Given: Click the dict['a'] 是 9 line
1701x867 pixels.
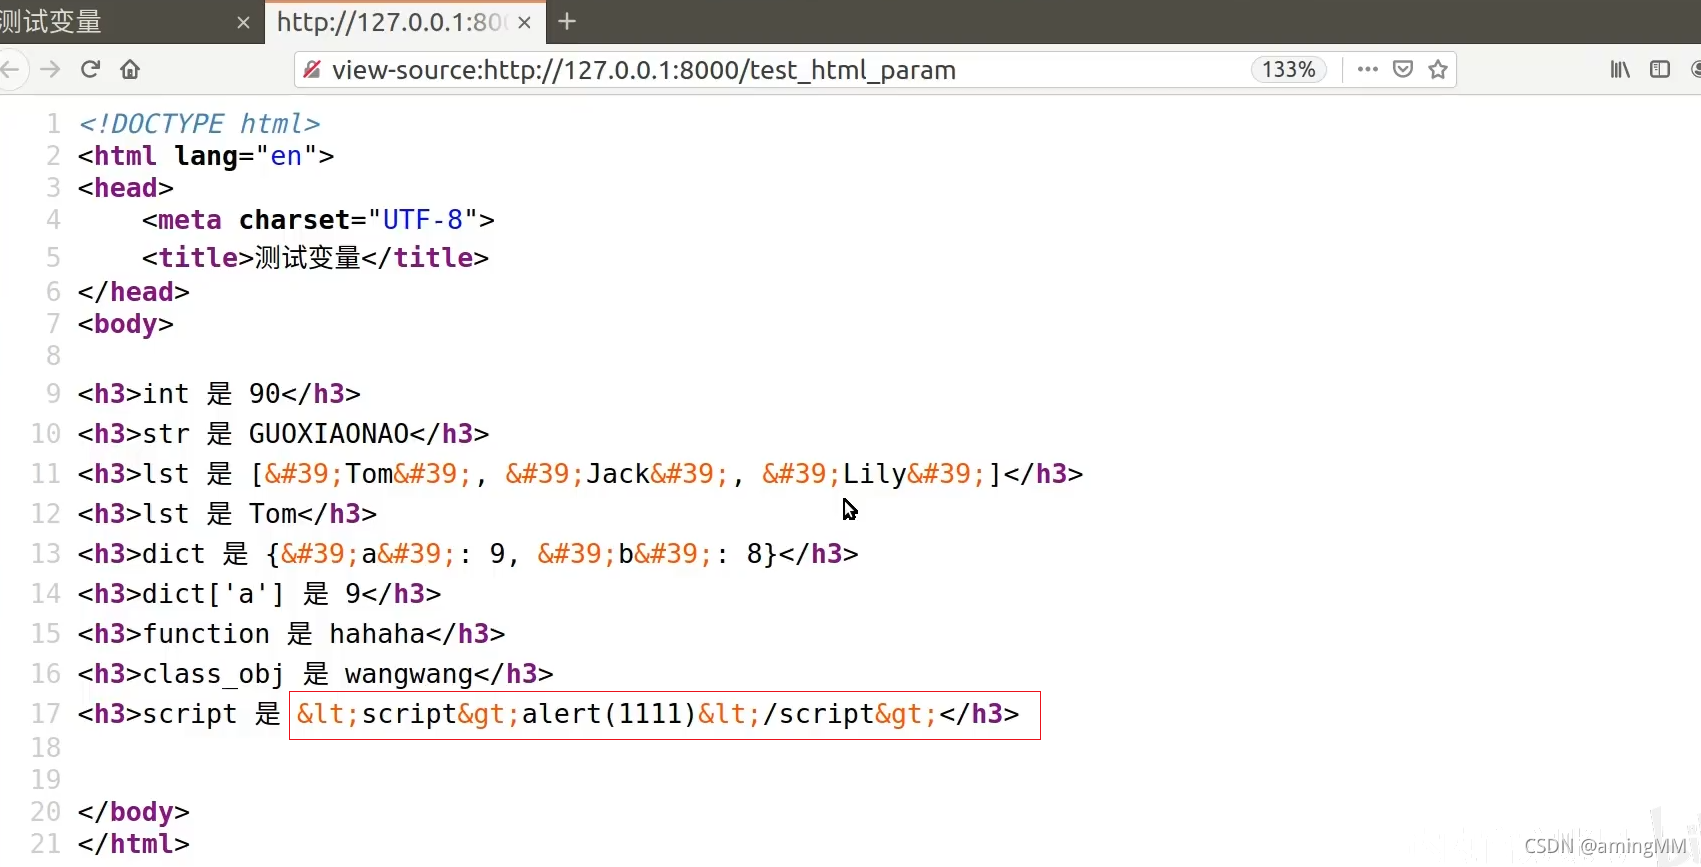Looking at the screenshot, I should (x=259, y=594).
